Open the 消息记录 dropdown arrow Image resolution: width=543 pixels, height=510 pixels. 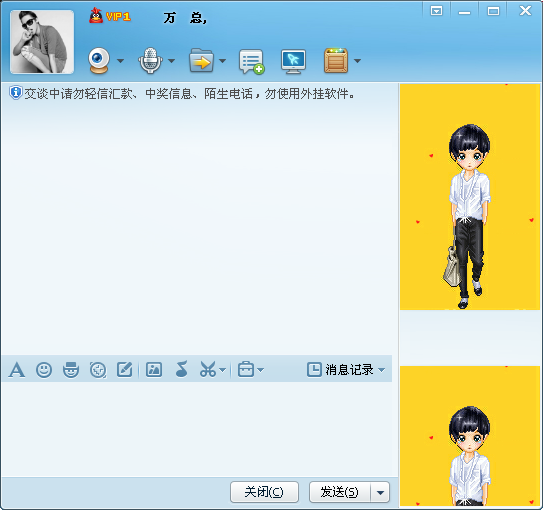pos(382,370)
